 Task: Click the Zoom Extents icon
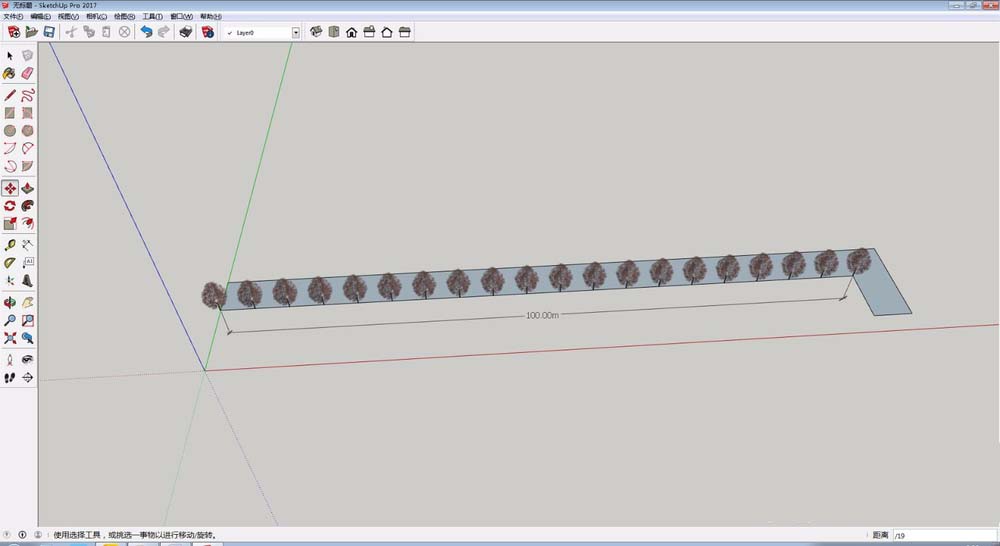10,338
